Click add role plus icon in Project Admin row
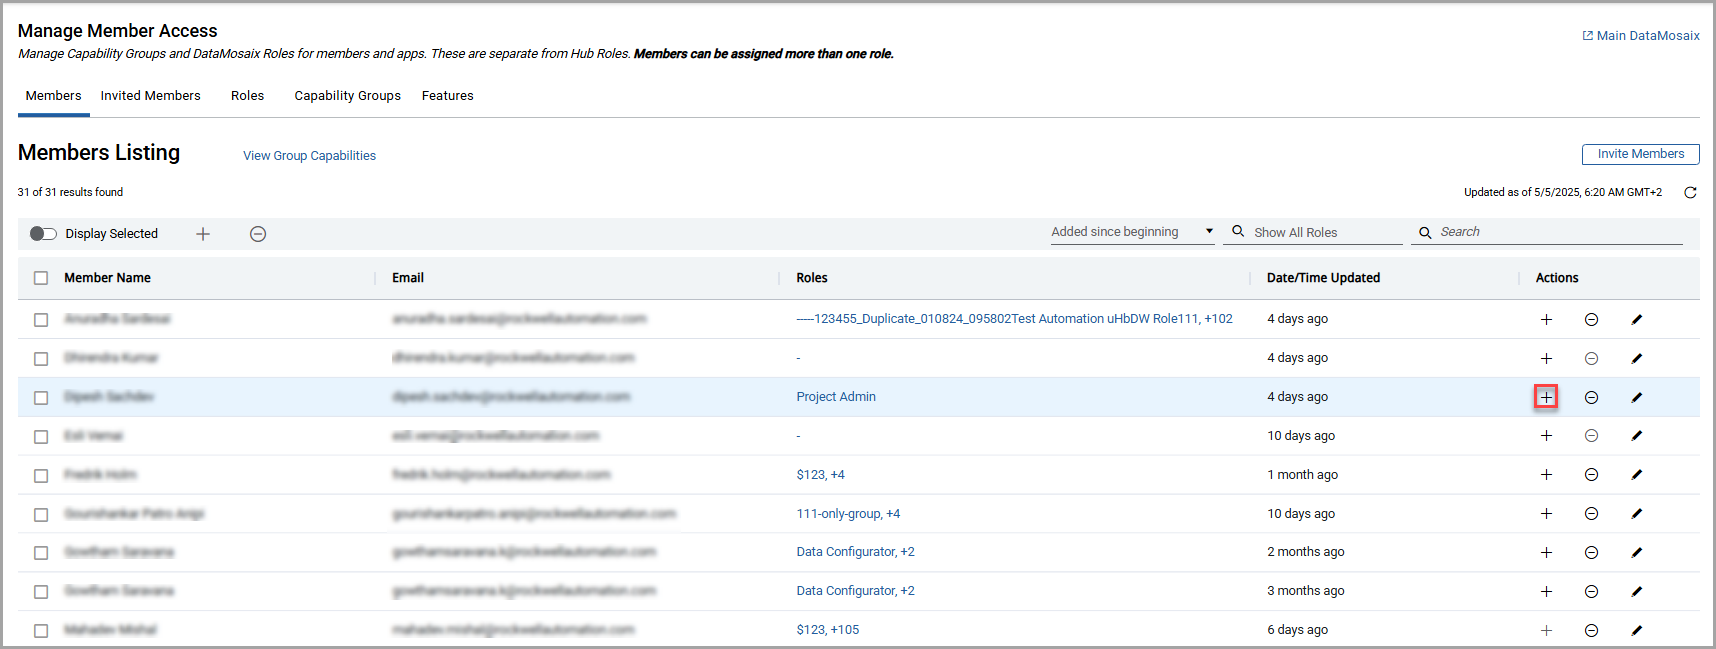This screenshot has height=649, width=1716. [x=1546, y=397]
